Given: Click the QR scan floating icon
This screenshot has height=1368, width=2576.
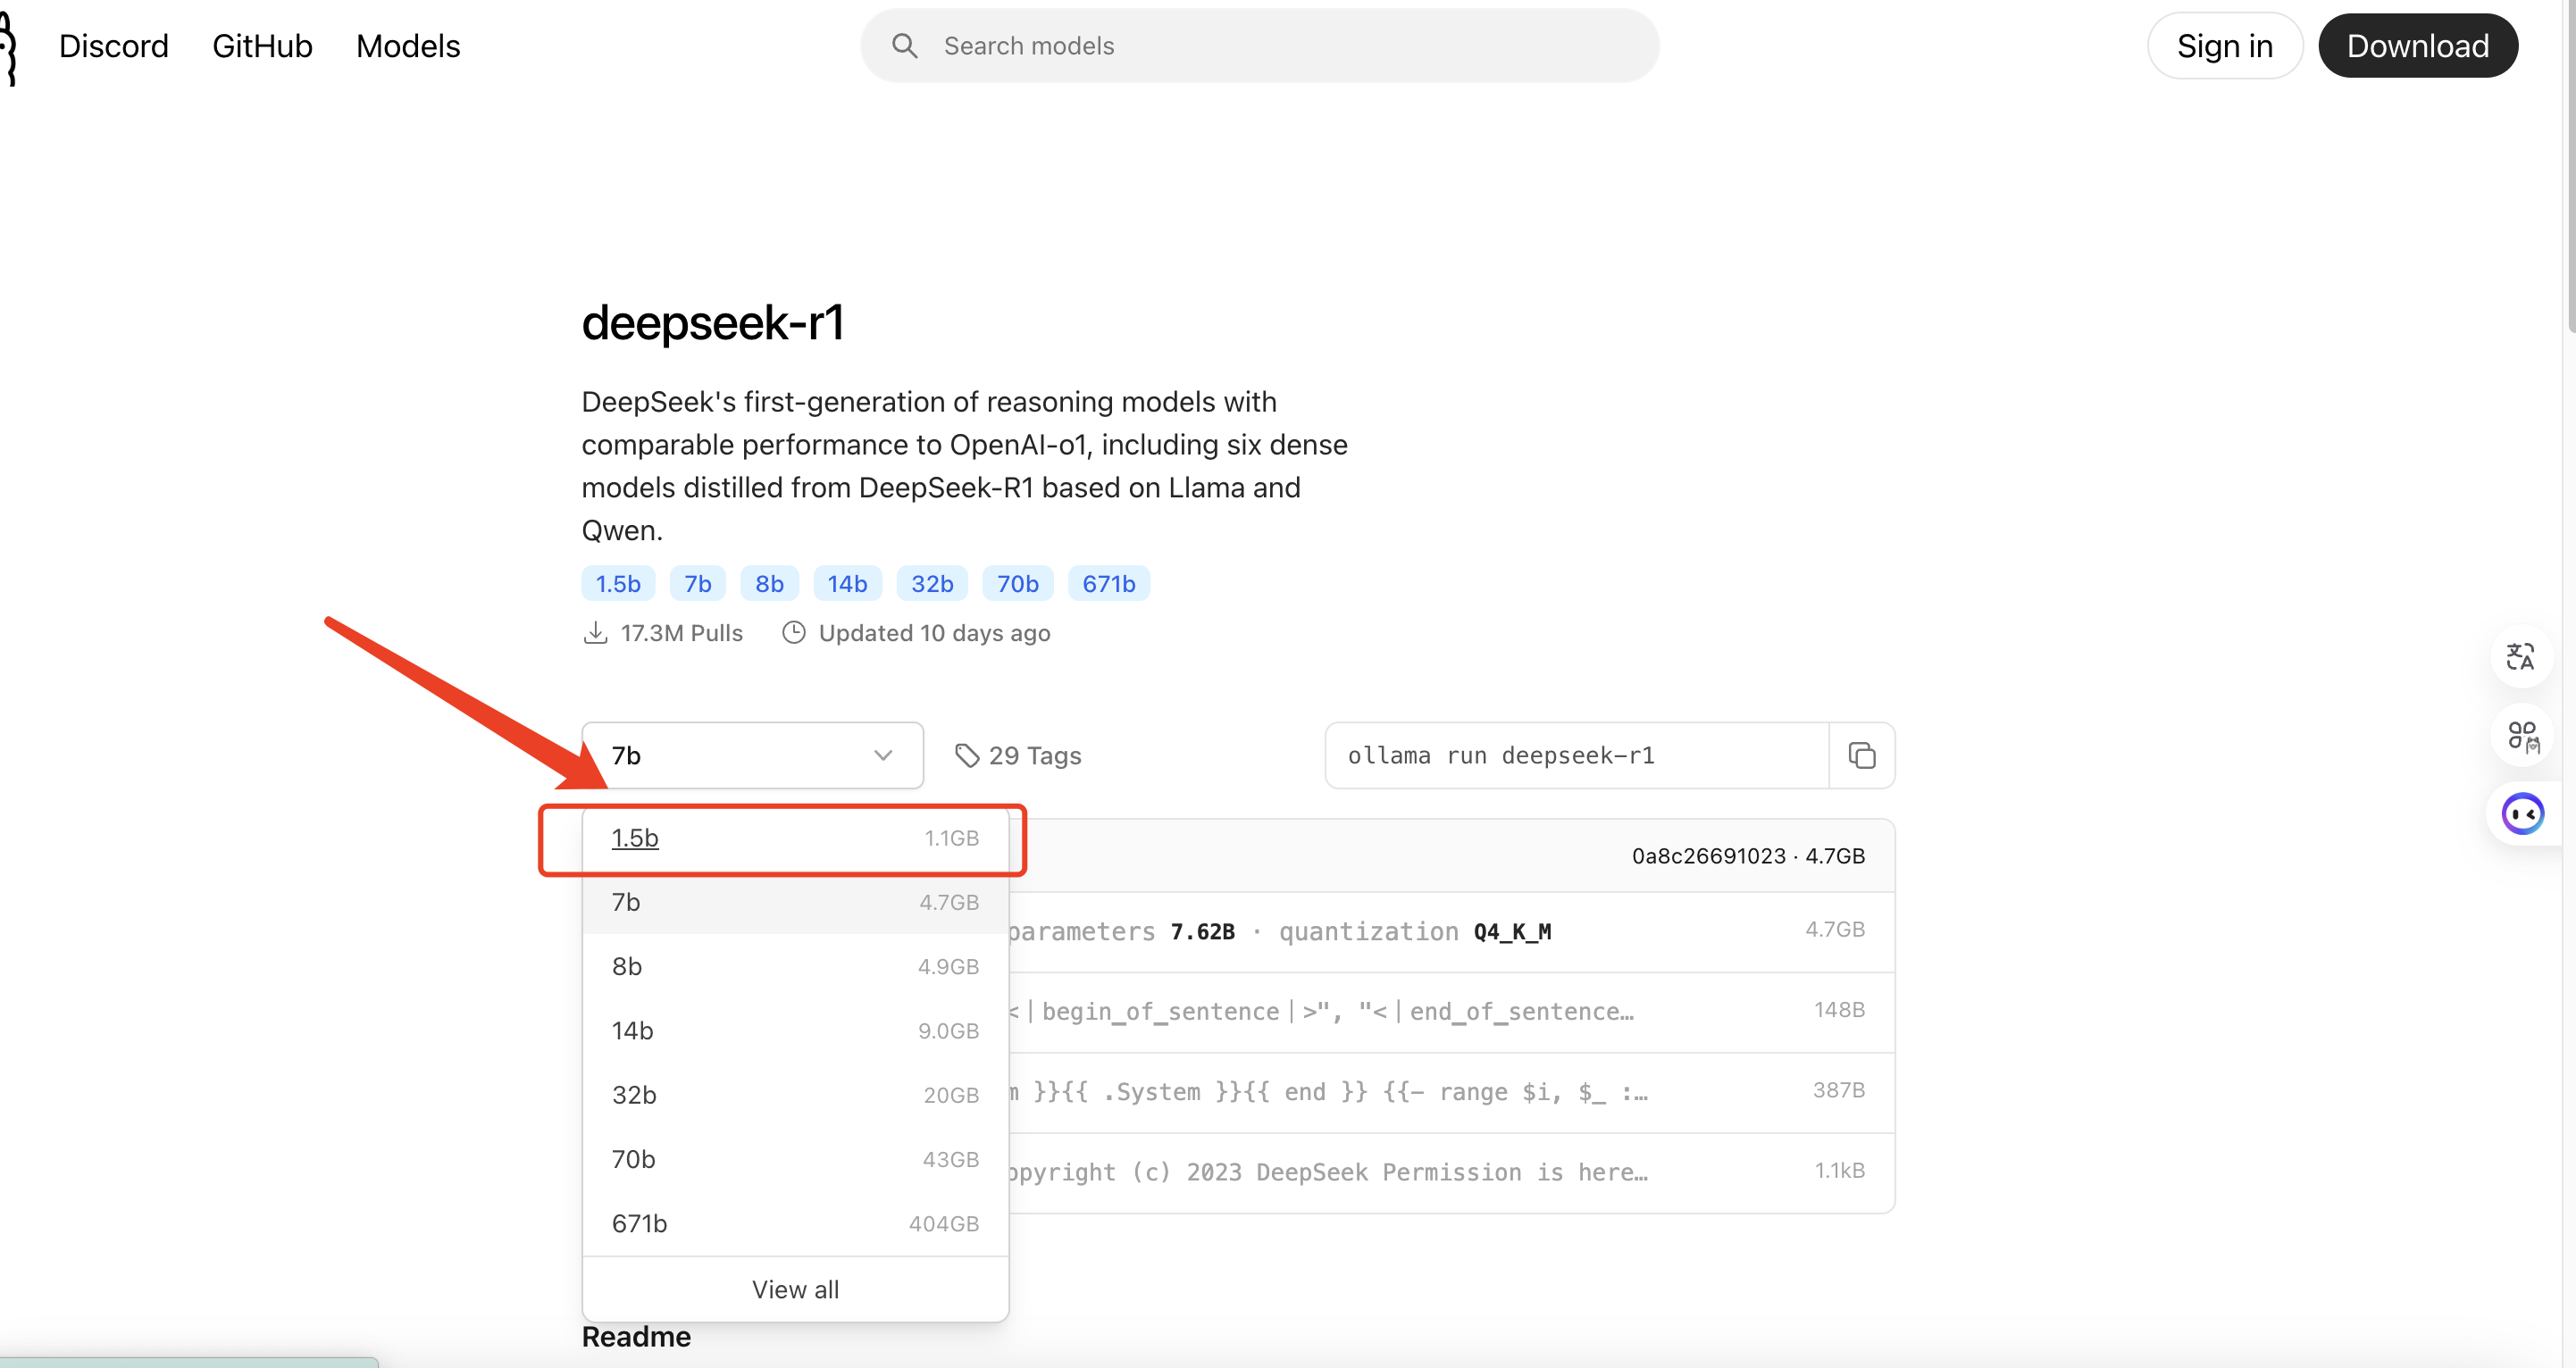Looking at the screenshot, I should [x=2522, y=737].
